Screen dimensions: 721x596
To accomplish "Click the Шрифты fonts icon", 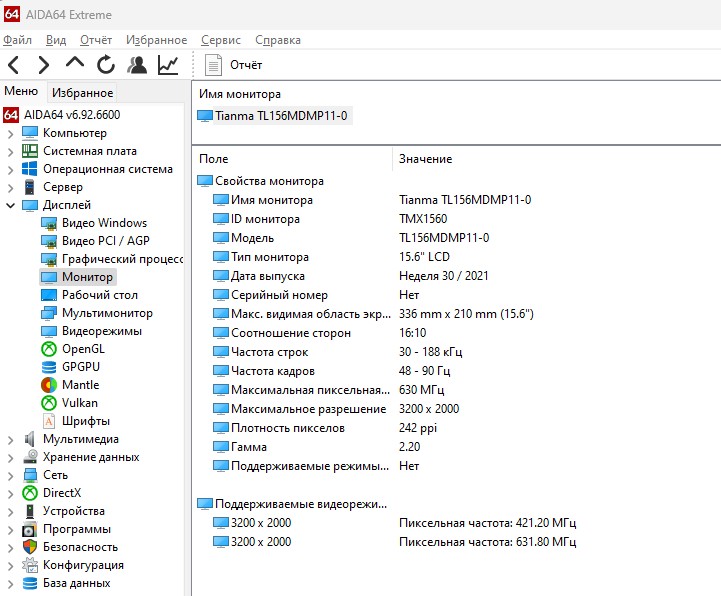I will pyautogui.click(x=49, y=421).
